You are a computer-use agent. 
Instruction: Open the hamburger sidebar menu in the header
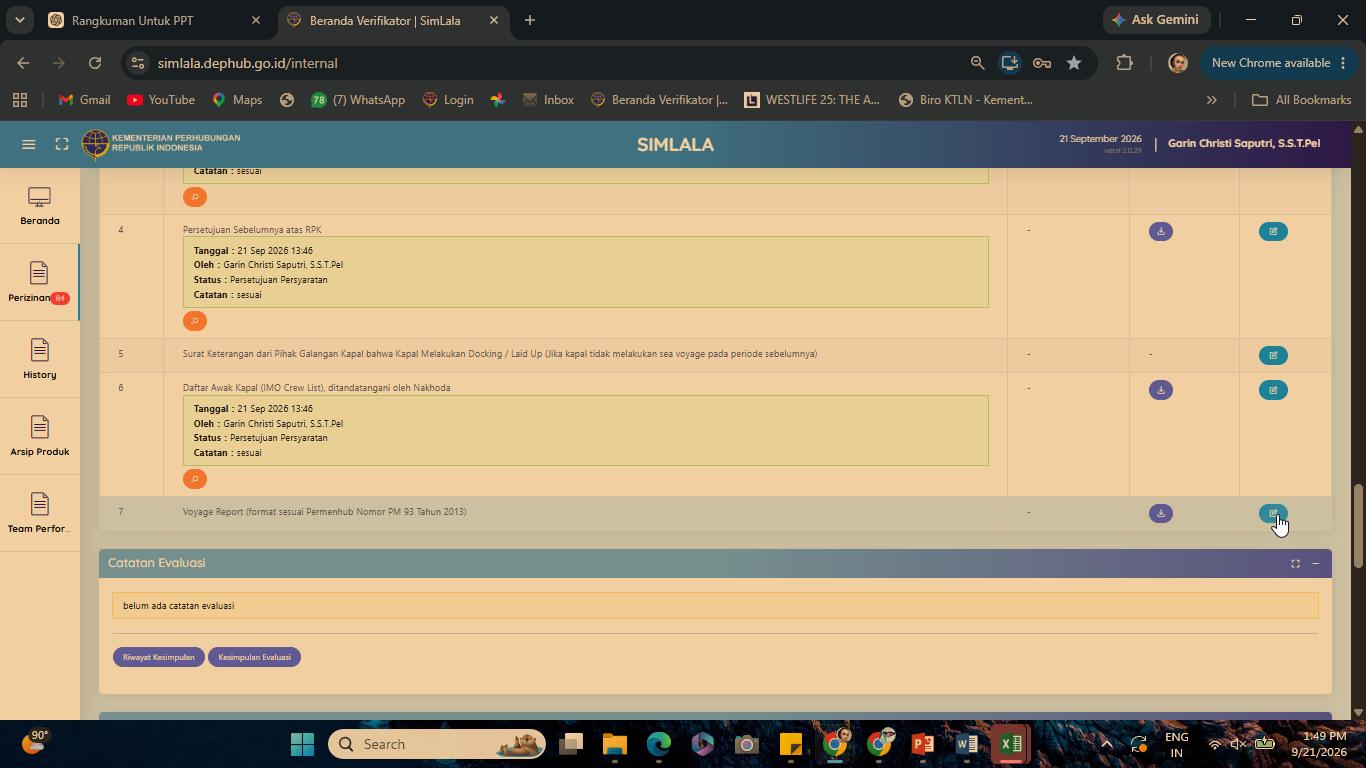coord(29,144)
